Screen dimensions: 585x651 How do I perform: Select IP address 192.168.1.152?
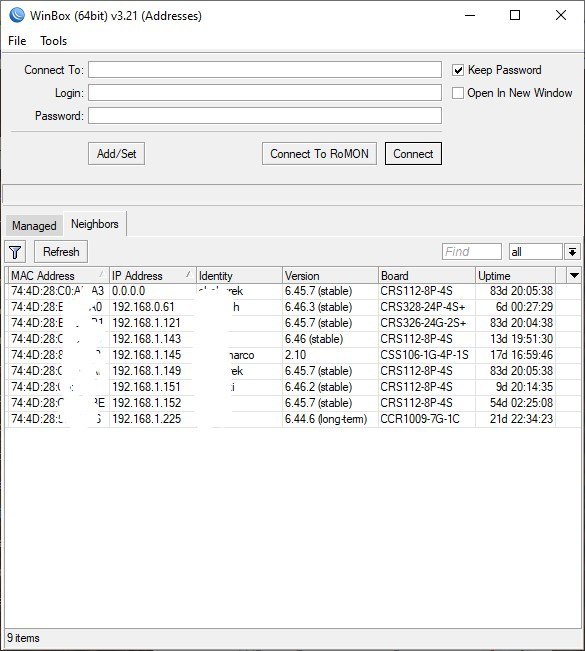tap(146, 403)
